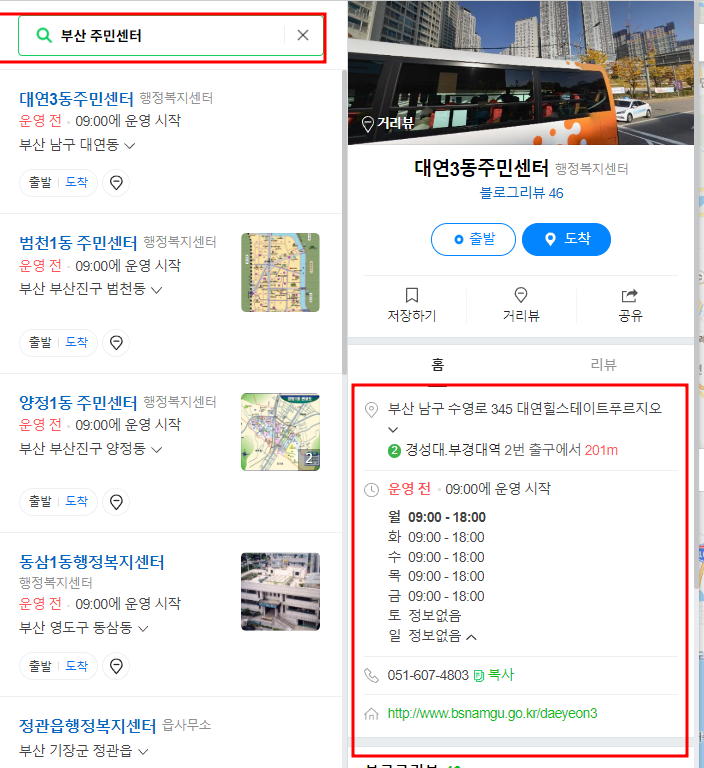Clear the search field with the X icon
The height and width of the screenshot is (768, 704).
click(x=303, y=35)
